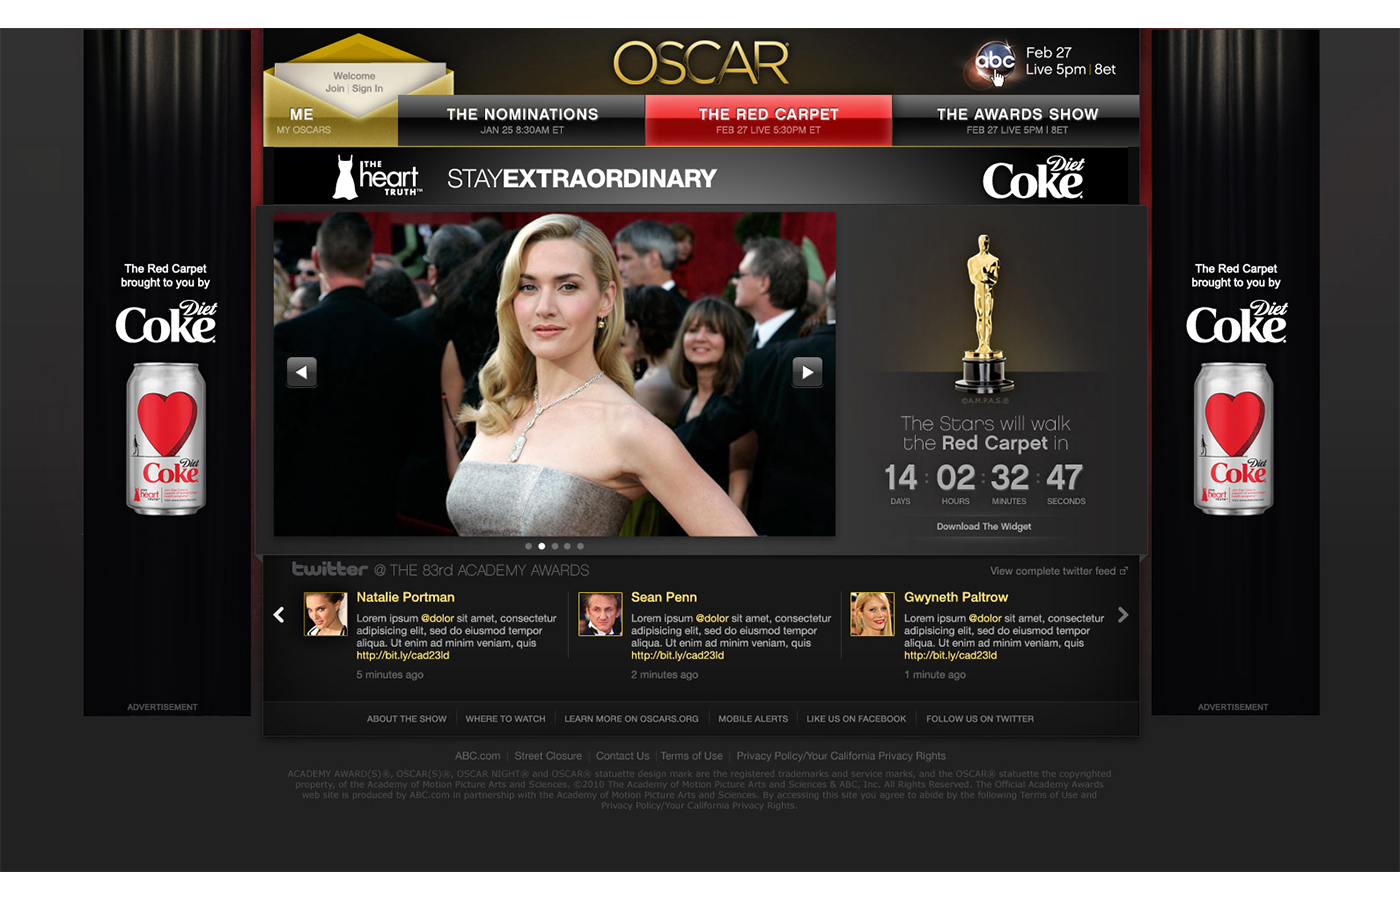1400x900 pixels.
Task: Open Natalie Portman's avatar photo
Action: click(325, 614)
